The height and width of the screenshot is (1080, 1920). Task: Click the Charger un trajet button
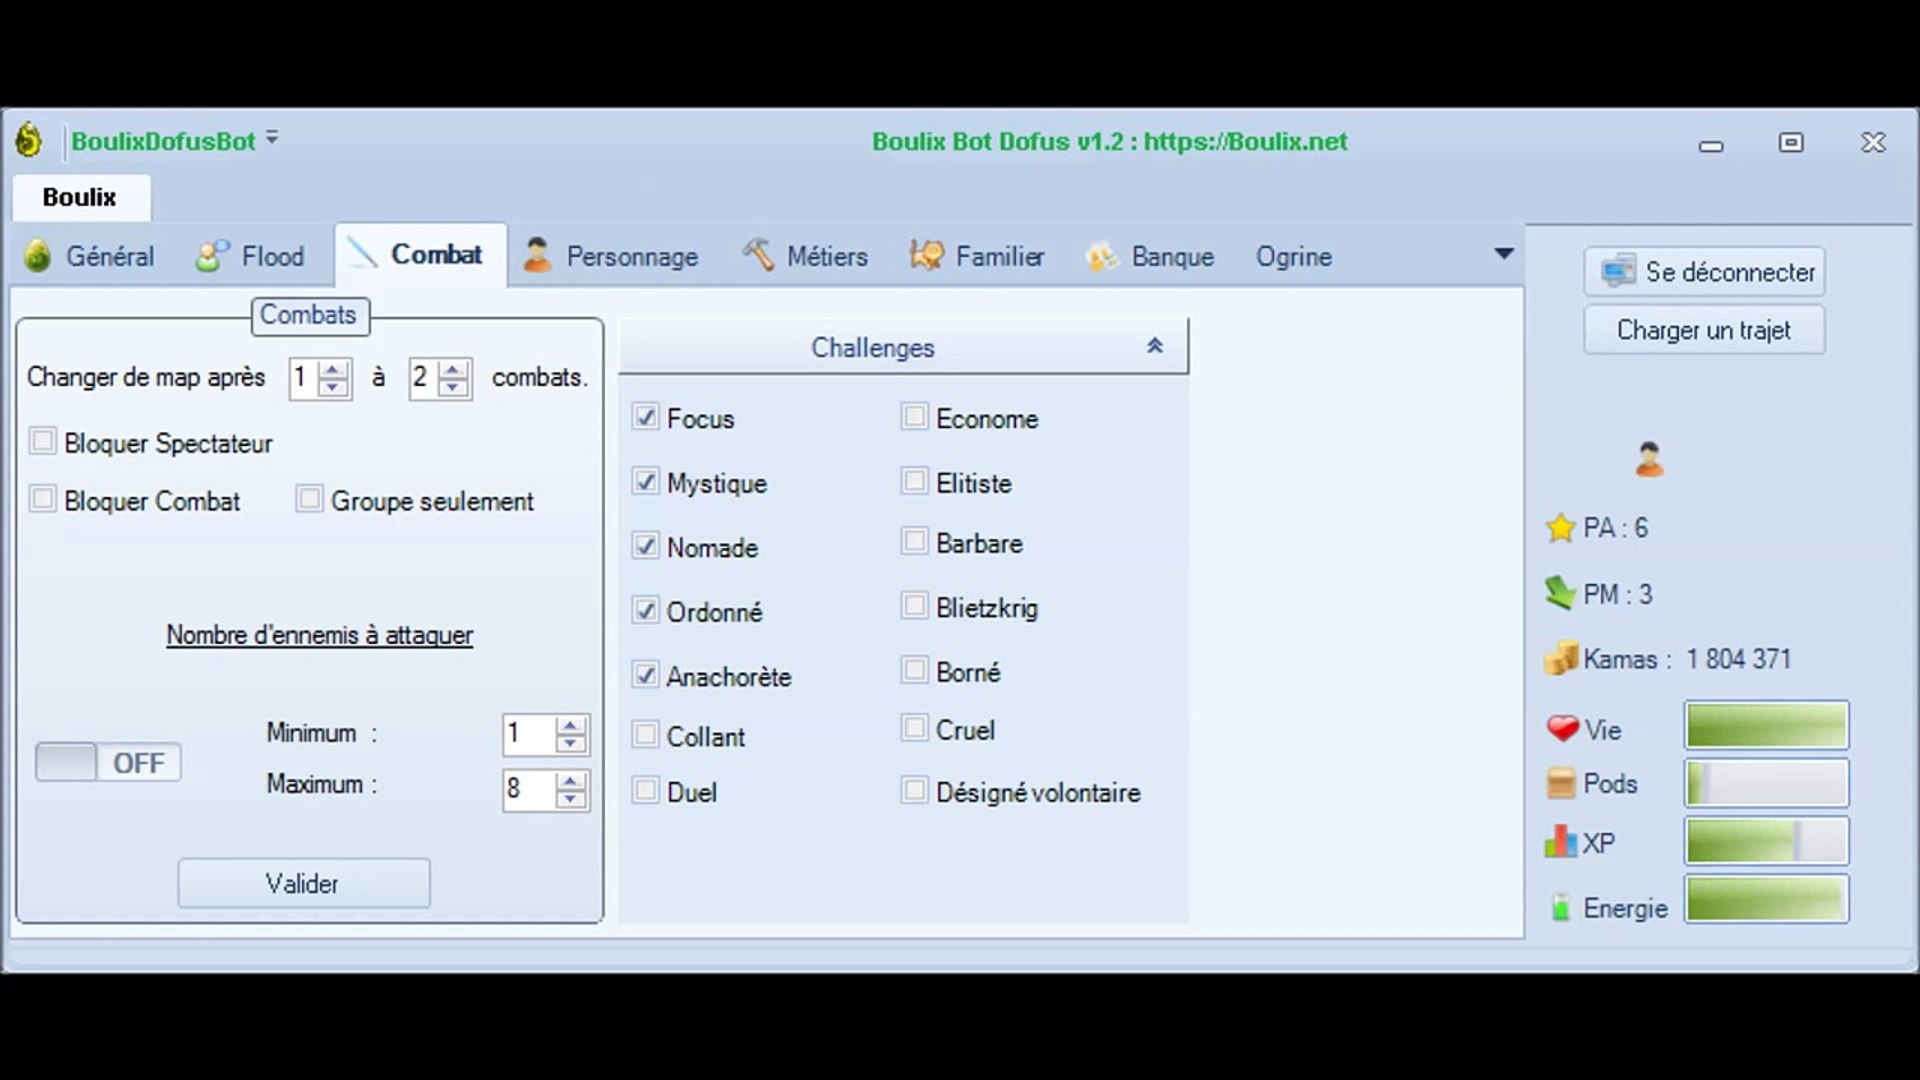pos(1703,330)
